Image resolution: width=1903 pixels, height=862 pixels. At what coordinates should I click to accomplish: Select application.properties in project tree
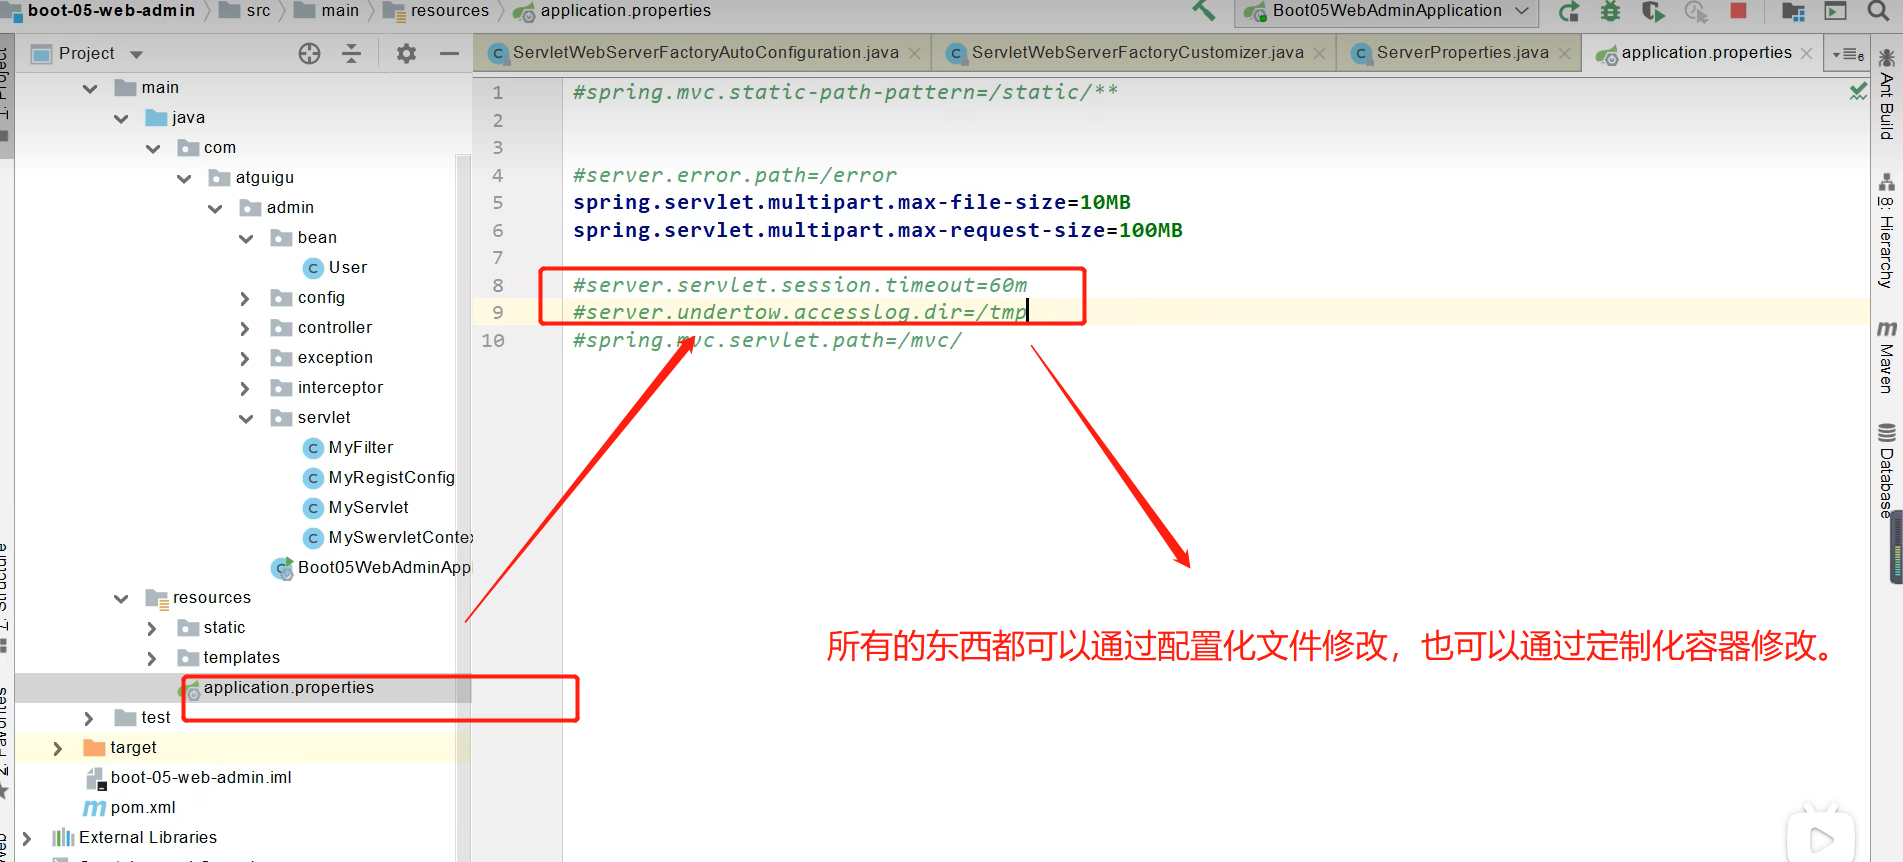coord(278,688)
